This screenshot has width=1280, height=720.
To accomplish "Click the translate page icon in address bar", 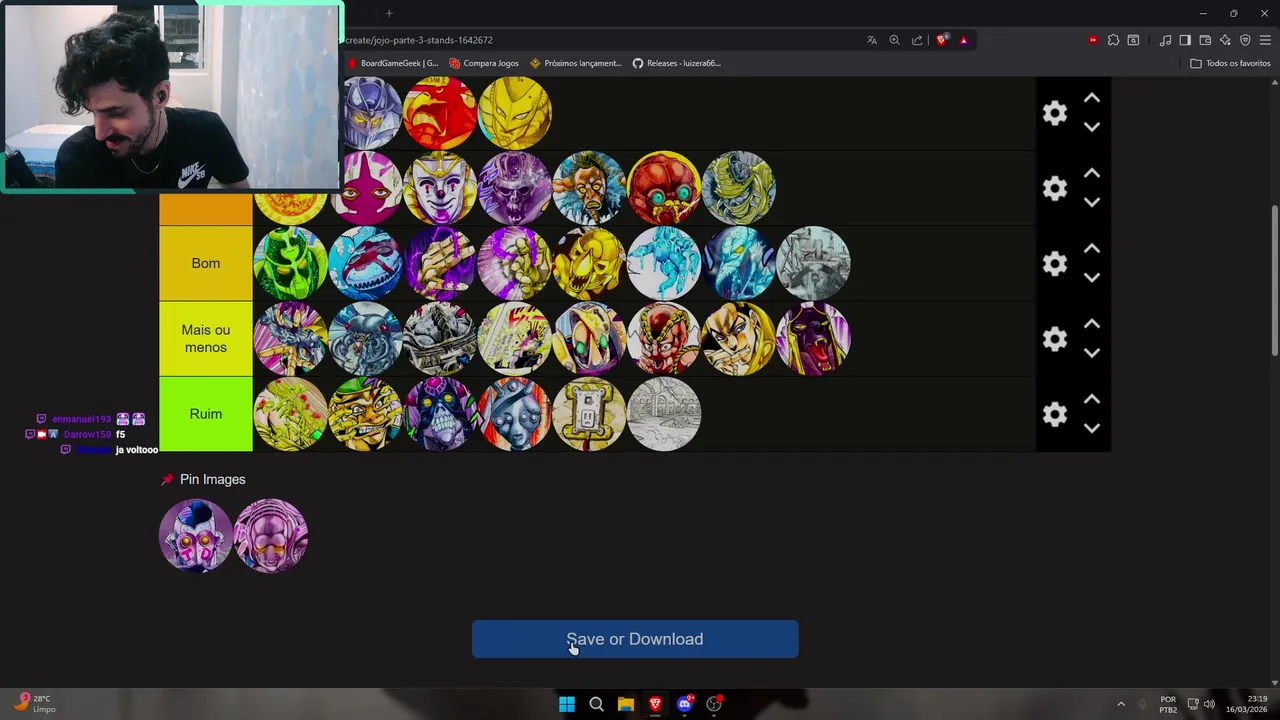I will tap(872, 40).
